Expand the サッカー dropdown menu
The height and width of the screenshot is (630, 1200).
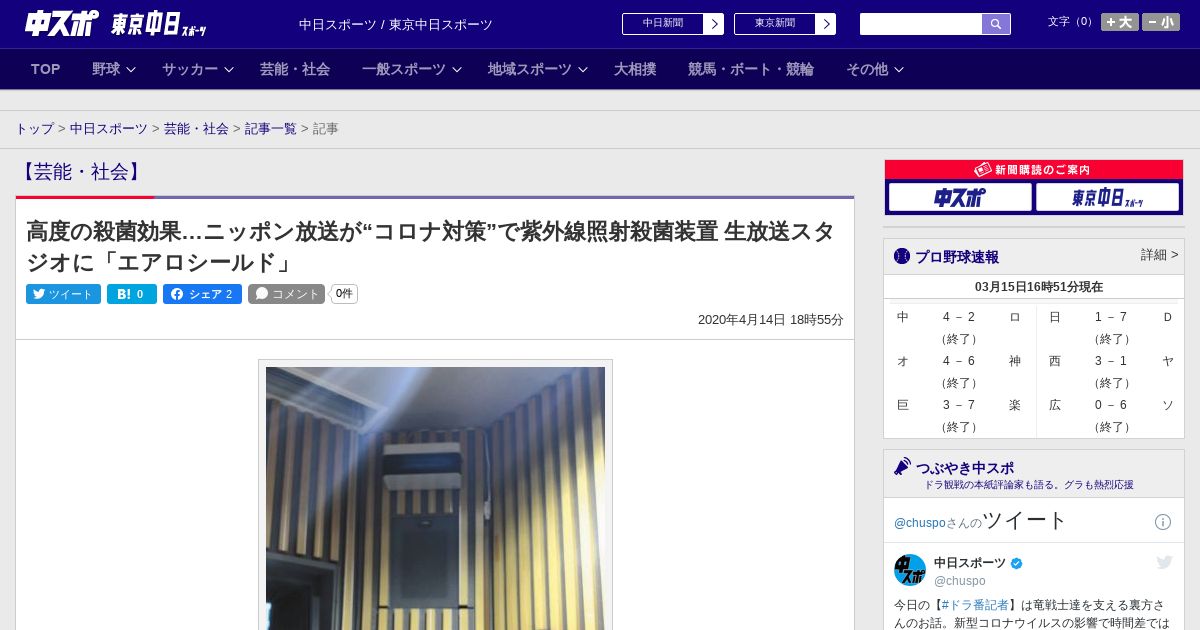[198, 69]
